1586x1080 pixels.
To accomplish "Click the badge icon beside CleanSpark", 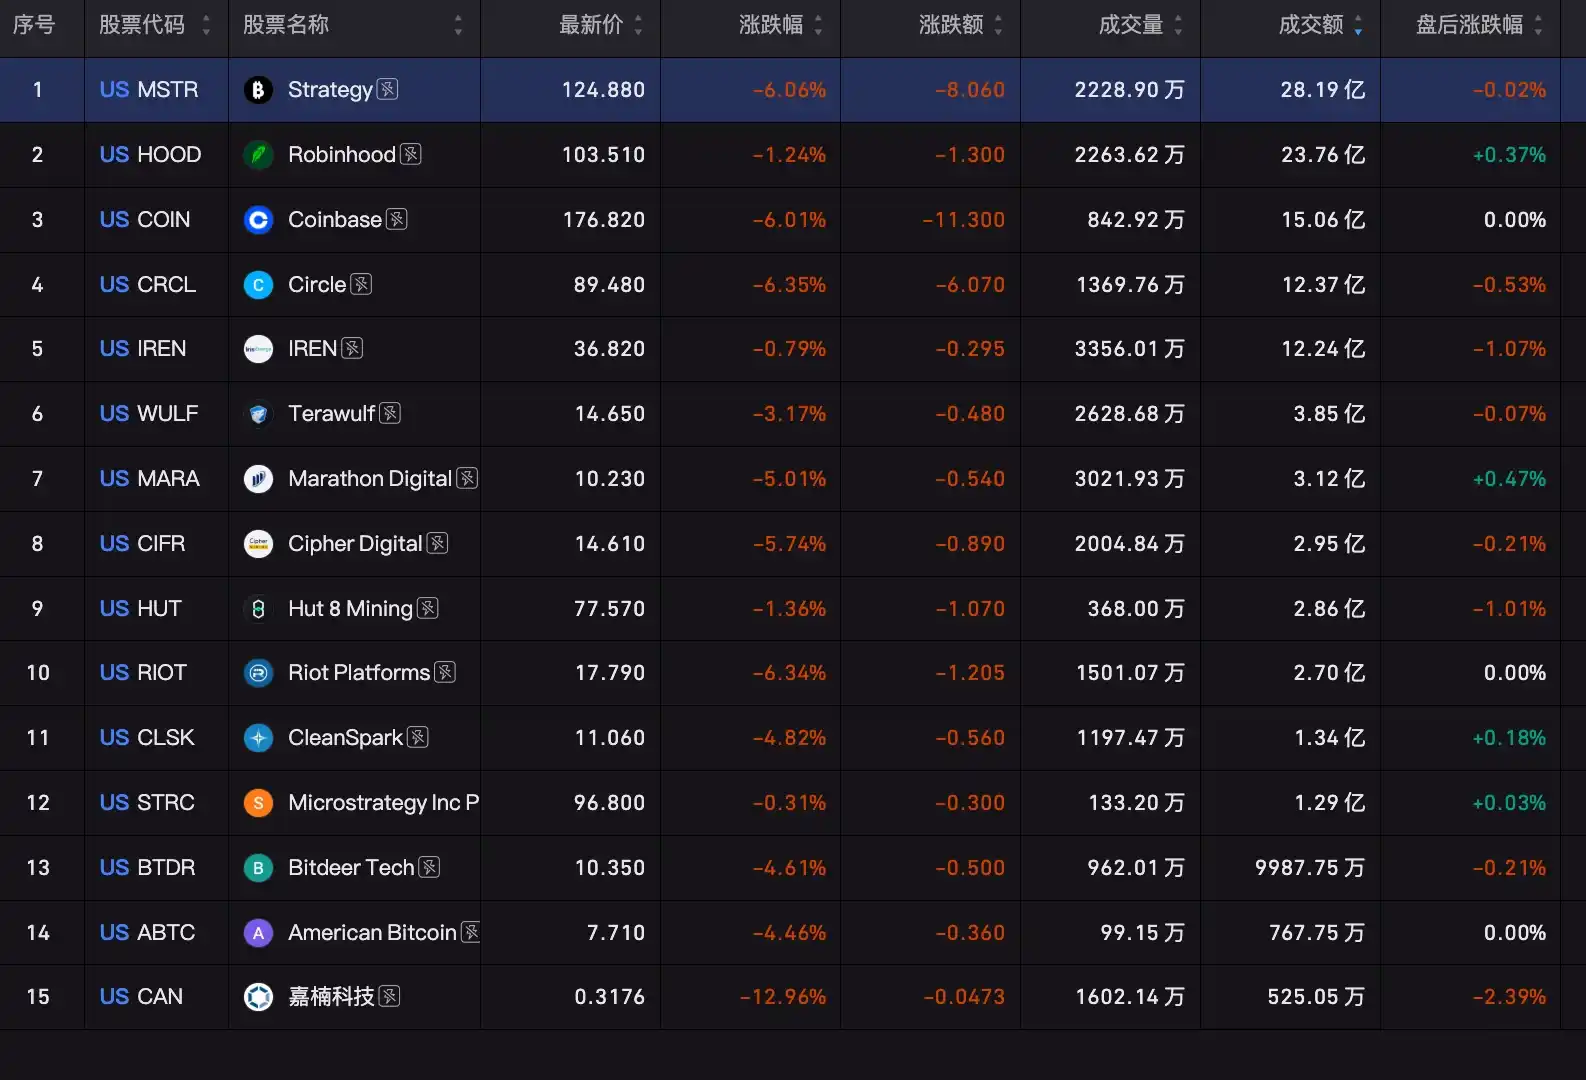I will click(x=418, y=737).
